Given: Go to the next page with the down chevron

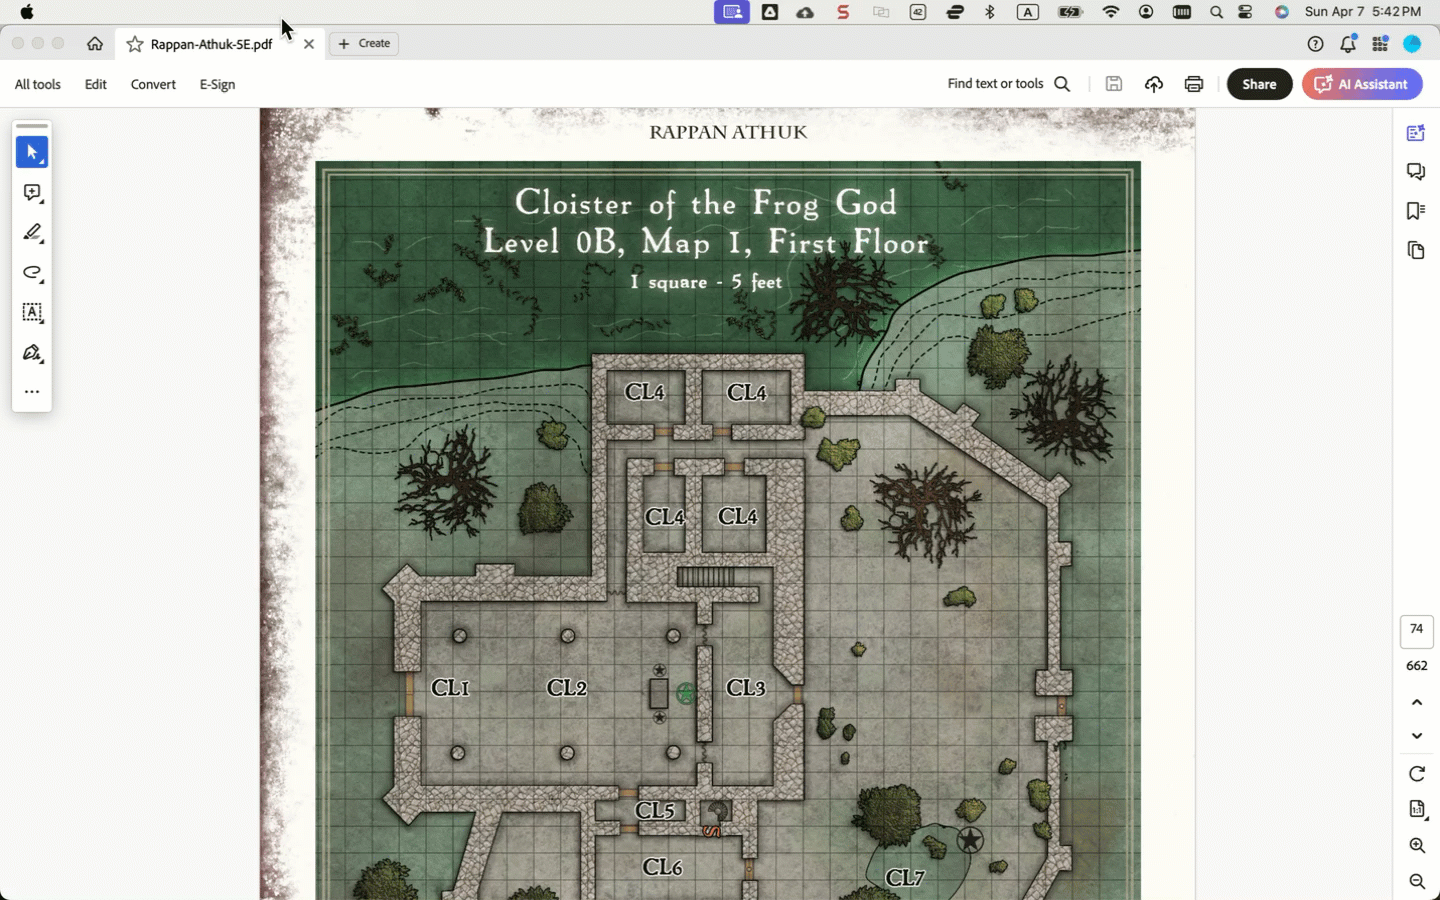Looking at the screenshot, I should pyautogui.click(x=1417, y=736).
